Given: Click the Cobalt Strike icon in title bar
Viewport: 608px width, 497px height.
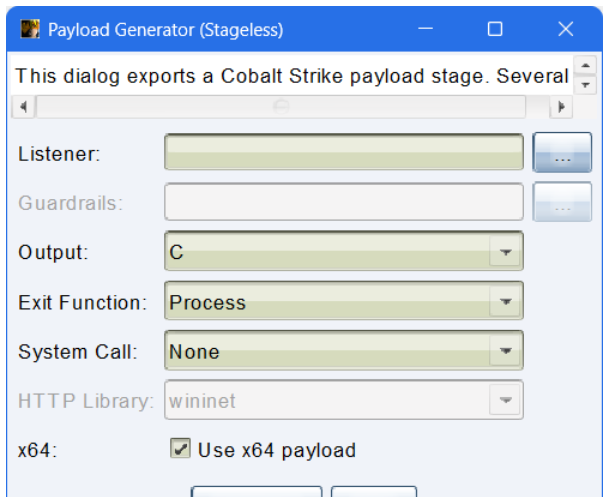Looking at the screenshot, I should coord(30,29).
